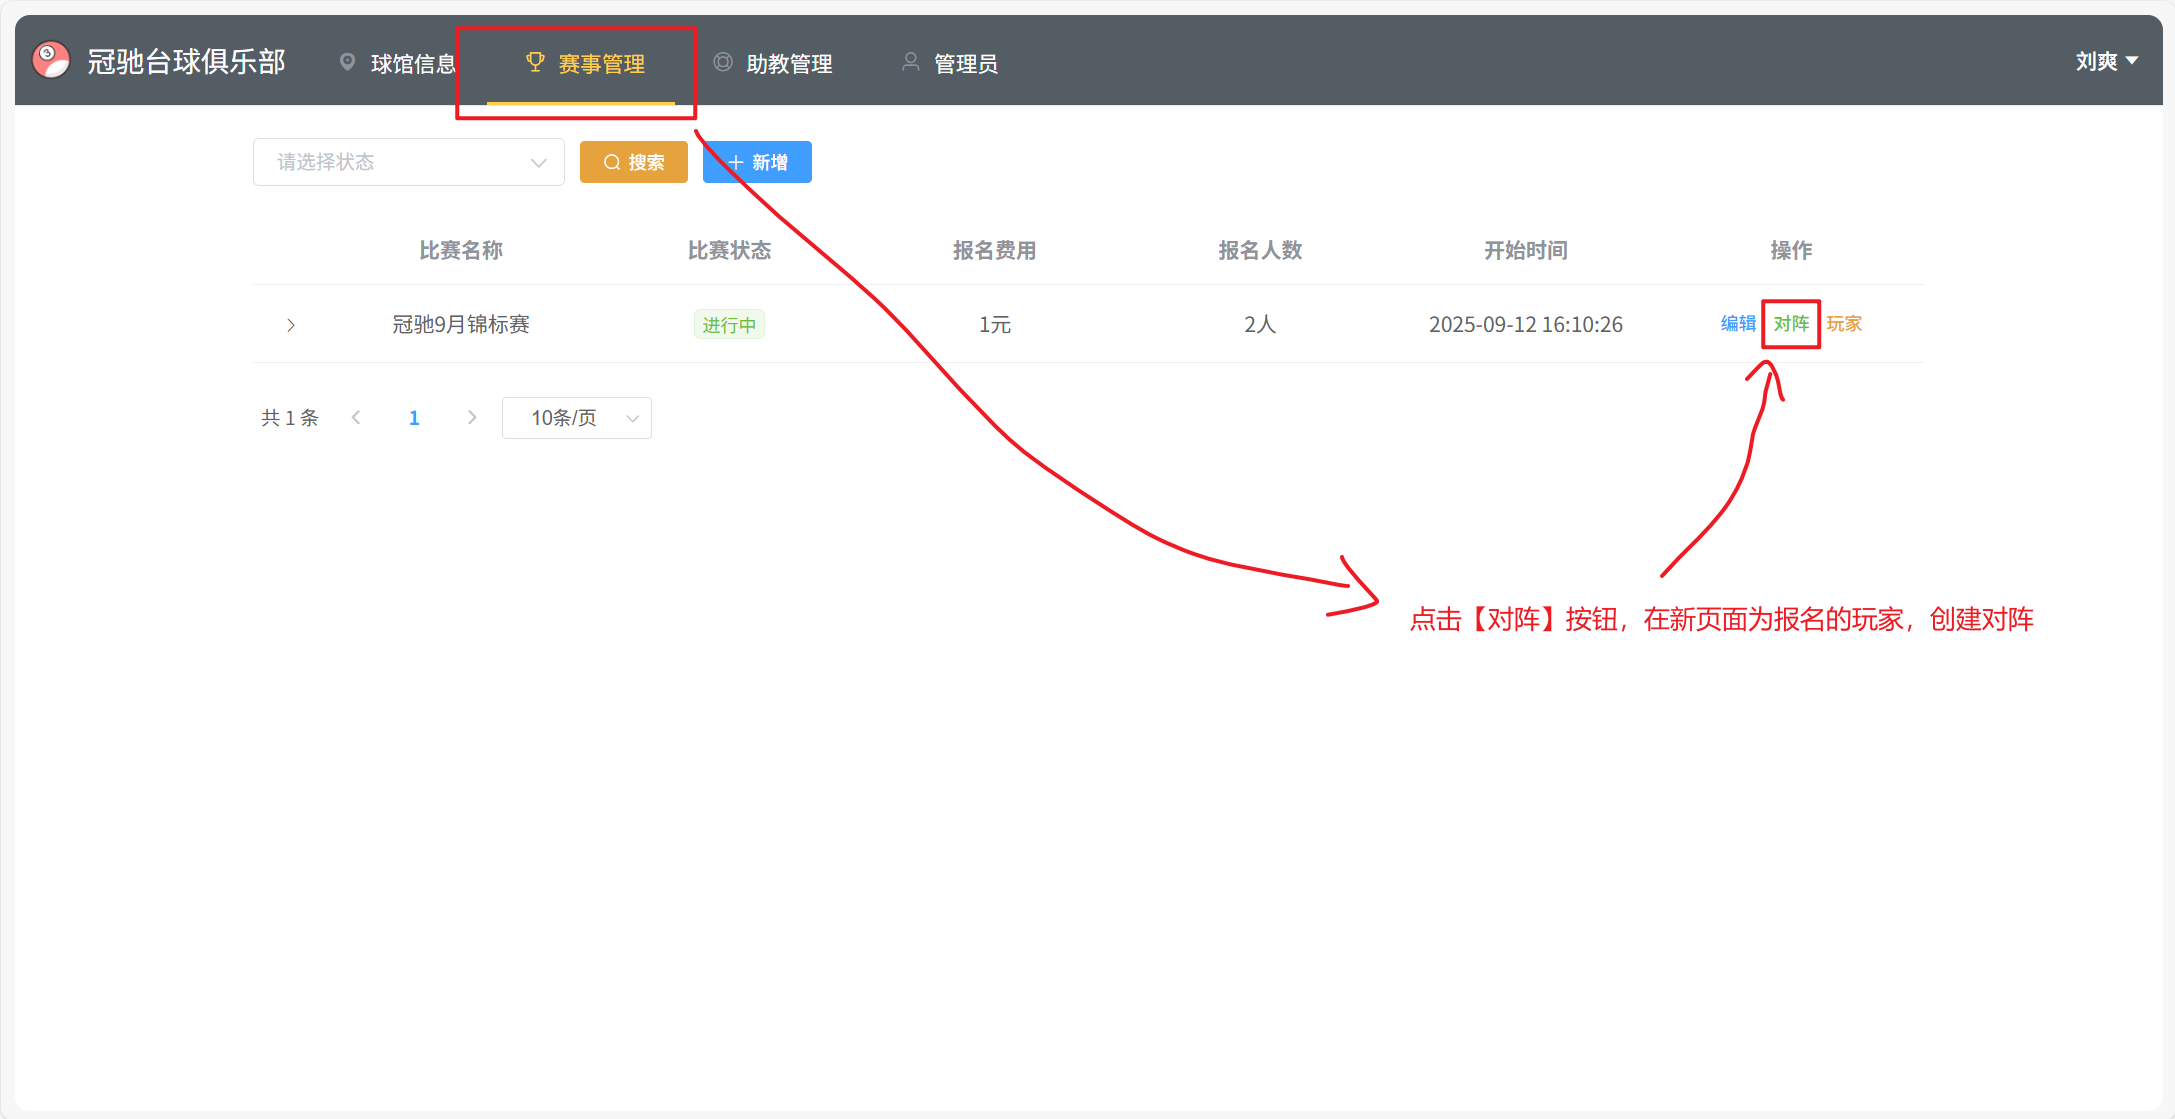
Task: Click the 助教管理 lifebuoy icon
Action: [x=722, y=62]
